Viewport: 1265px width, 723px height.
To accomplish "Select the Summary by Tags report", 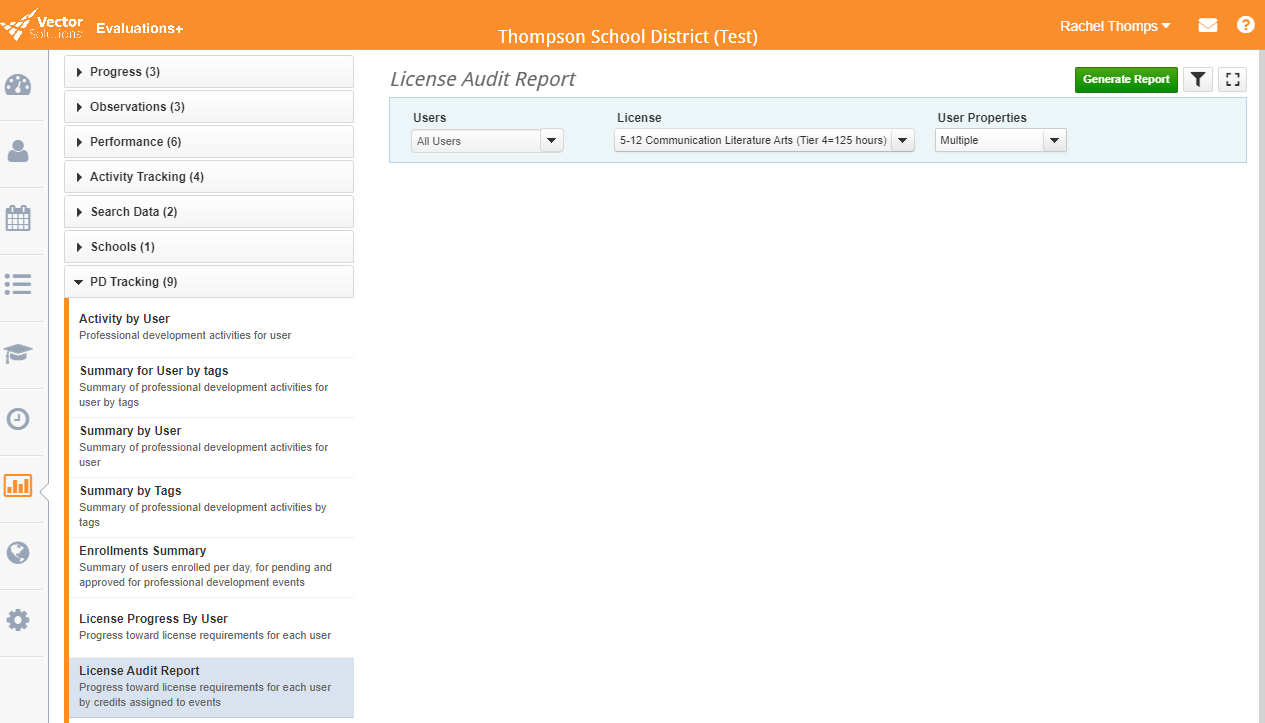I will click(x=211, y=507).
